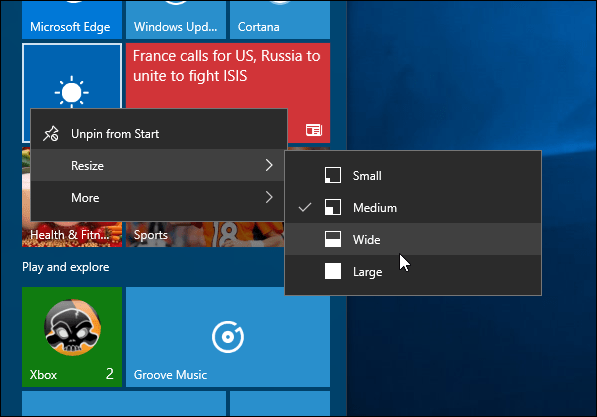
Task: Launch the Cortana tile
Action: [280, 20]
